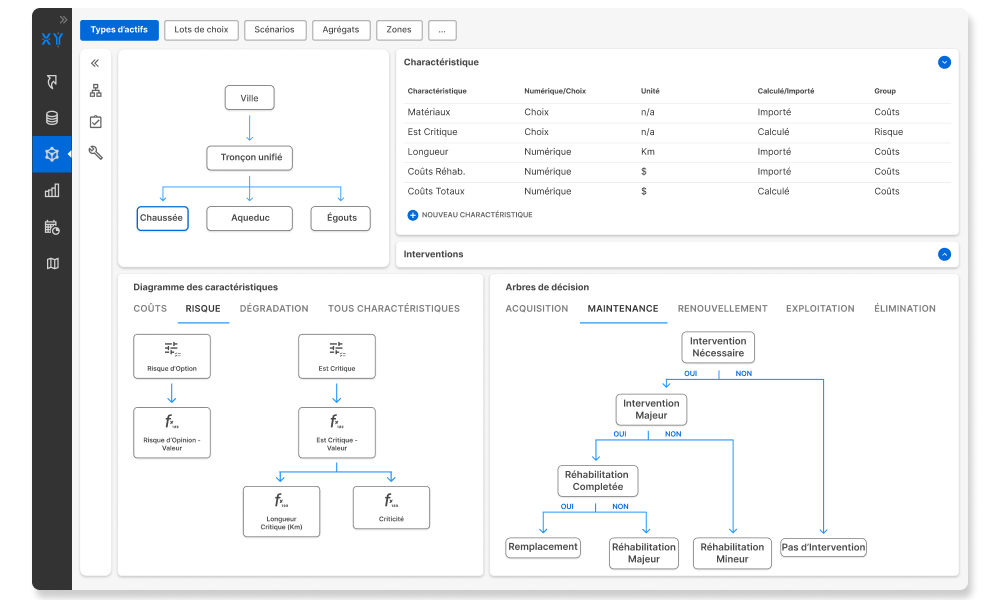
Task: Click NOUVEAU CHARACTÉRISTIQUE link text
Action: (477, 215)
